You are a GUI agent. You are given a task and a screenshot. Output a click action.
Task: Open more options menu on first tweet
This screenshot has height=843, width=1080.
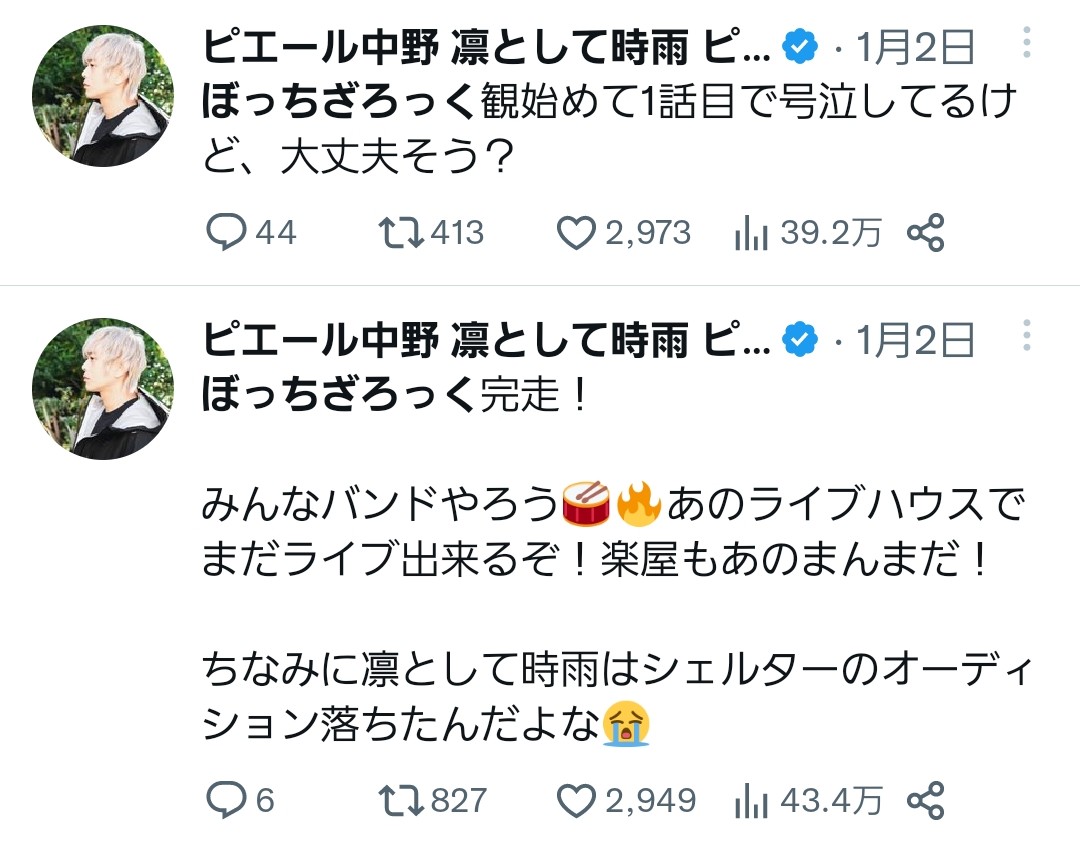tap(1026, 46)
